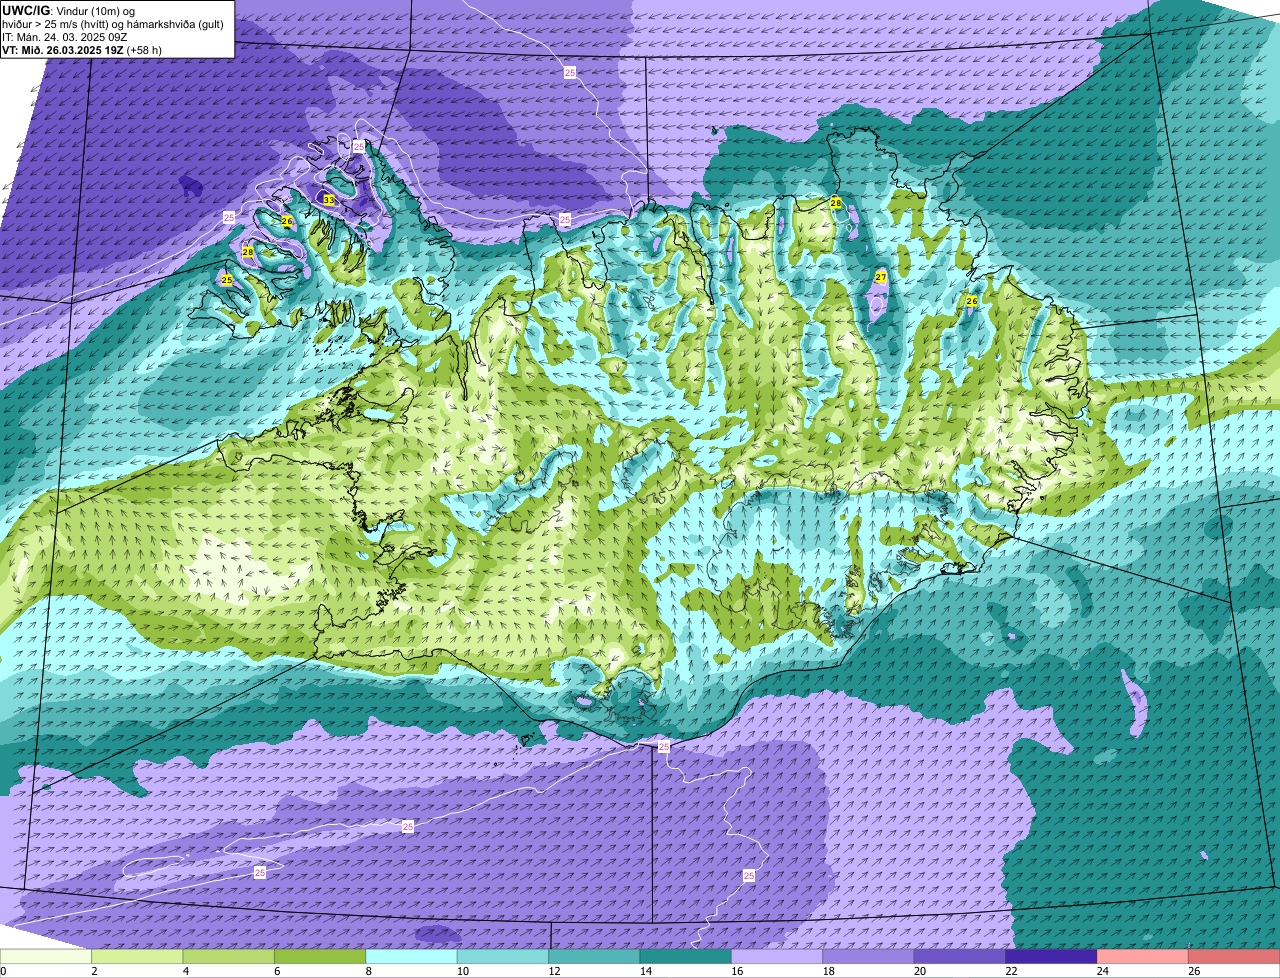Click the 18–20 m/s medium purple swatch
1280x978 pixels.
869,956
